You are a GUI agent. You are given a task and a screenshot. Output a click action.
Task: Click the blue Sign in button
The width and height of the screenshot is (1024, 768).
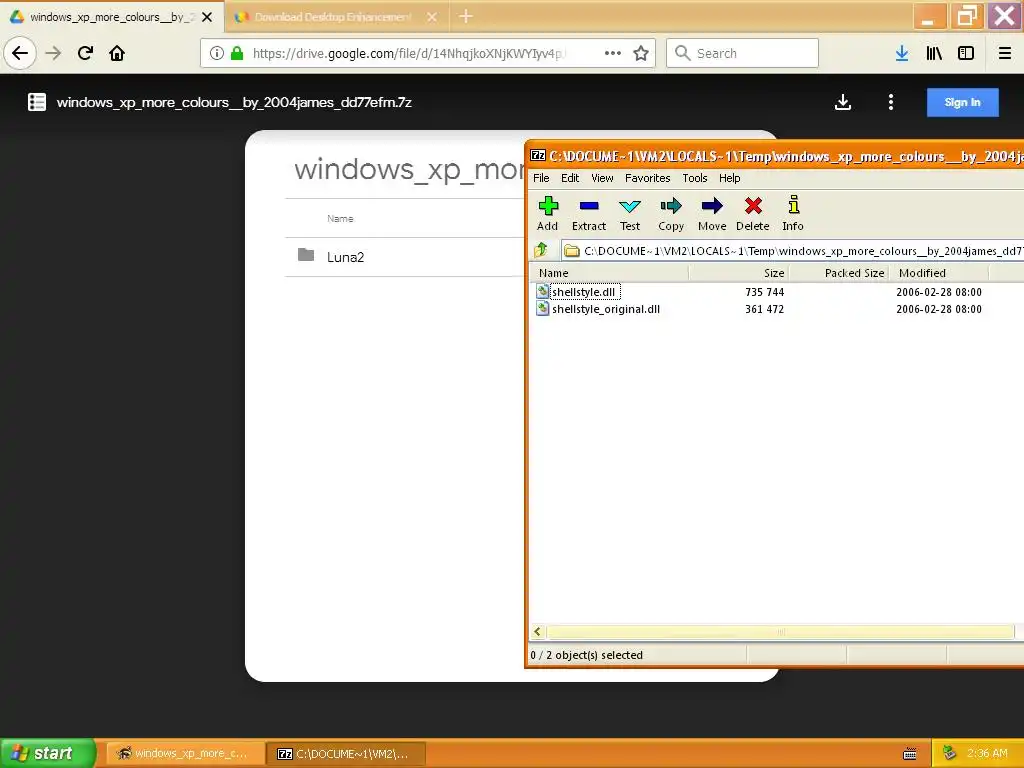[x=963, y=102]
